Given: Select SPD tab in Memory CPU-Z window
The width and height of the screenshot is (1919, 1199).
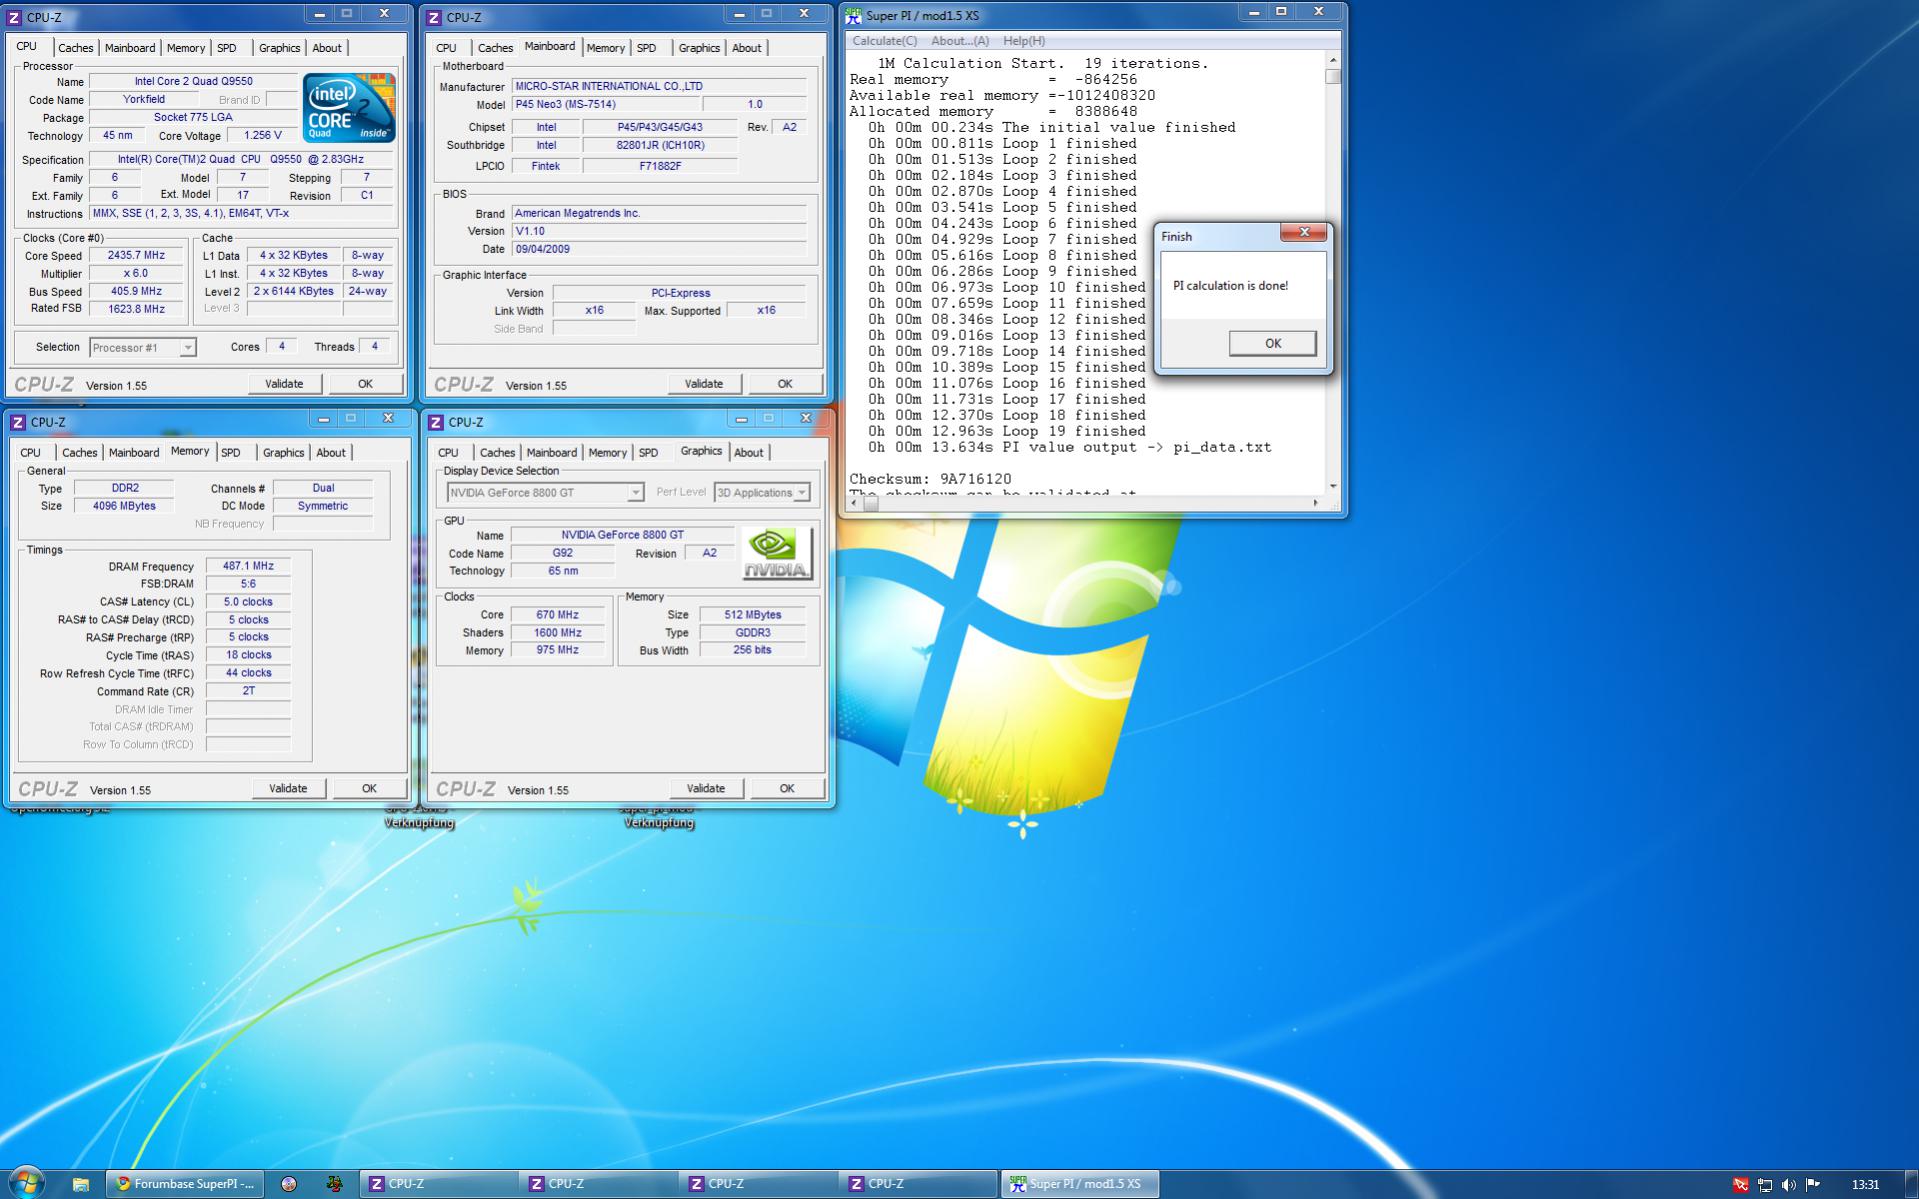Looking at the screenshot, I should click(x=231, y=453).
